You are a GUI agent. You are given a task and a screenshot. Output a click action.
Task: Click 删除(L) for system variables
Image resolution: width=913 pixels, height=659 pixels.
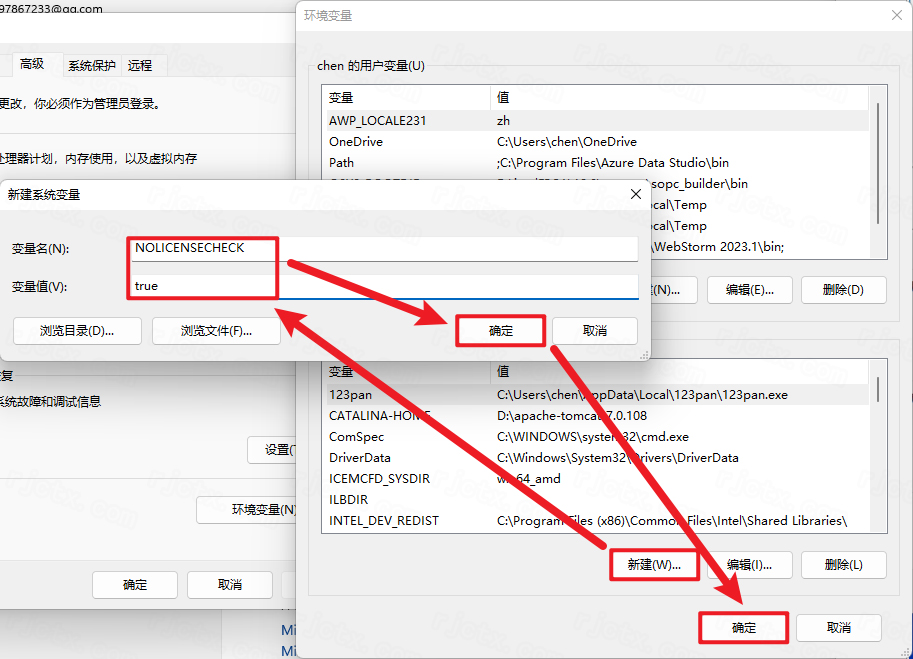point(843,564)
